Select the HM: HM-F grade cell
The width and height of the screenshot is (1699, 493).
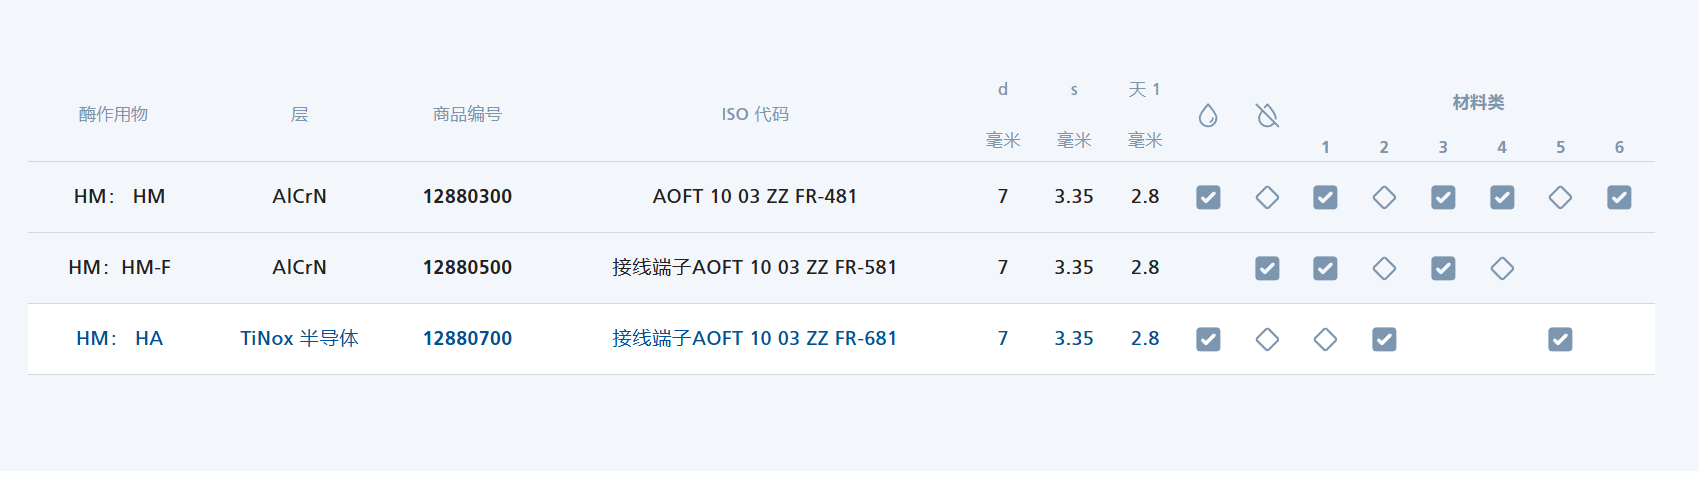(x=119, y=268)
